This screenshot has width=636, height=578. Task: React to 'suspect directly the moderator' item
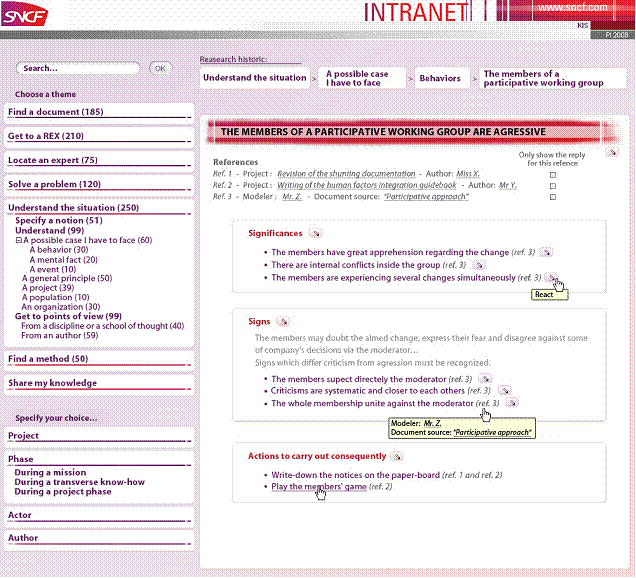(x=485, y=379)
